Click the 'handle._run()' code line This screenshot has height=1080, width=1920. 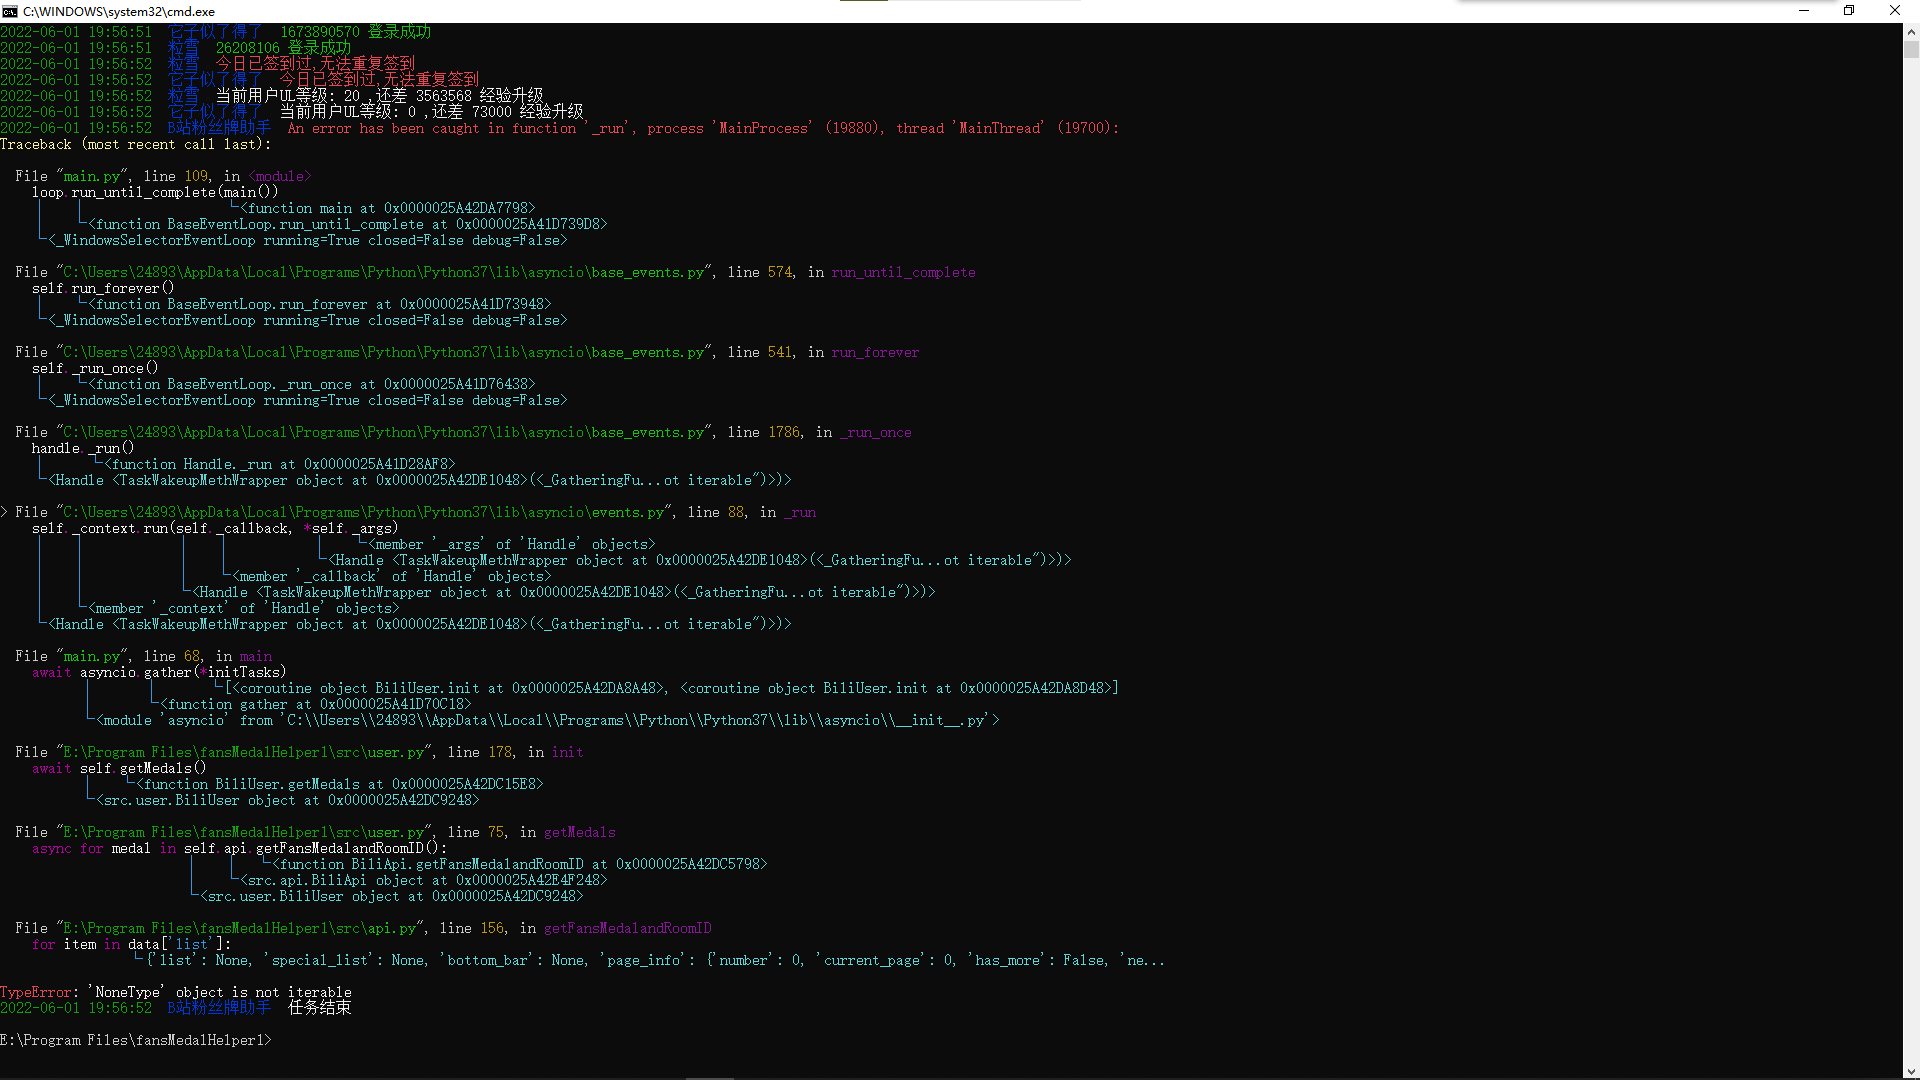click(x=83, y=448)
